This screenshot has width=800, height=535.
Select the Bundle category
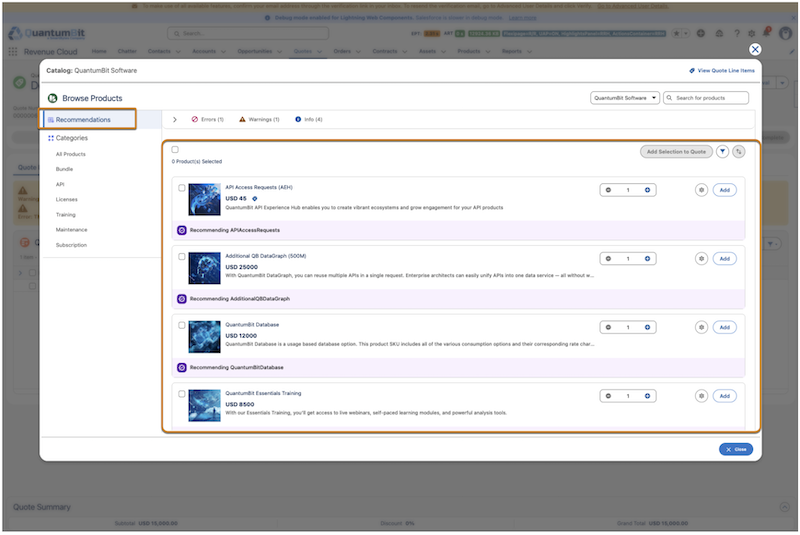[x=64, y=169]
